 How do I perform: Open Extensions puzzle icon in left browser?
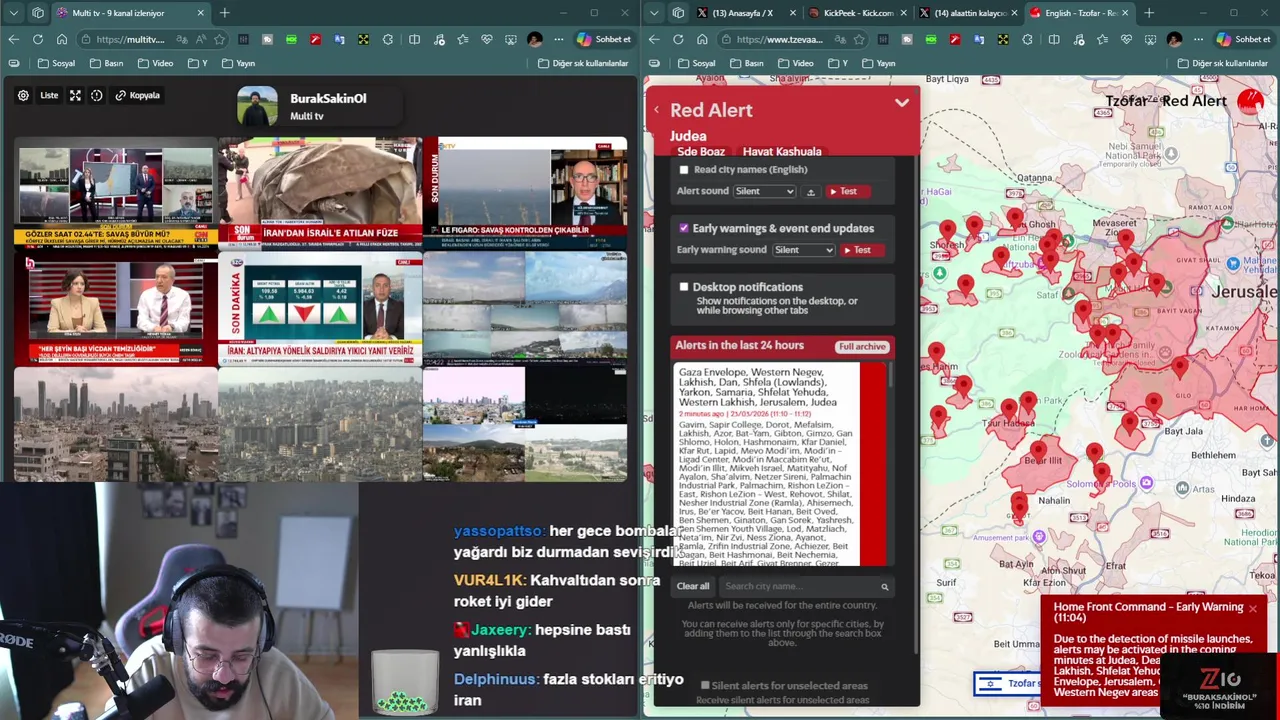pos(388,39)
